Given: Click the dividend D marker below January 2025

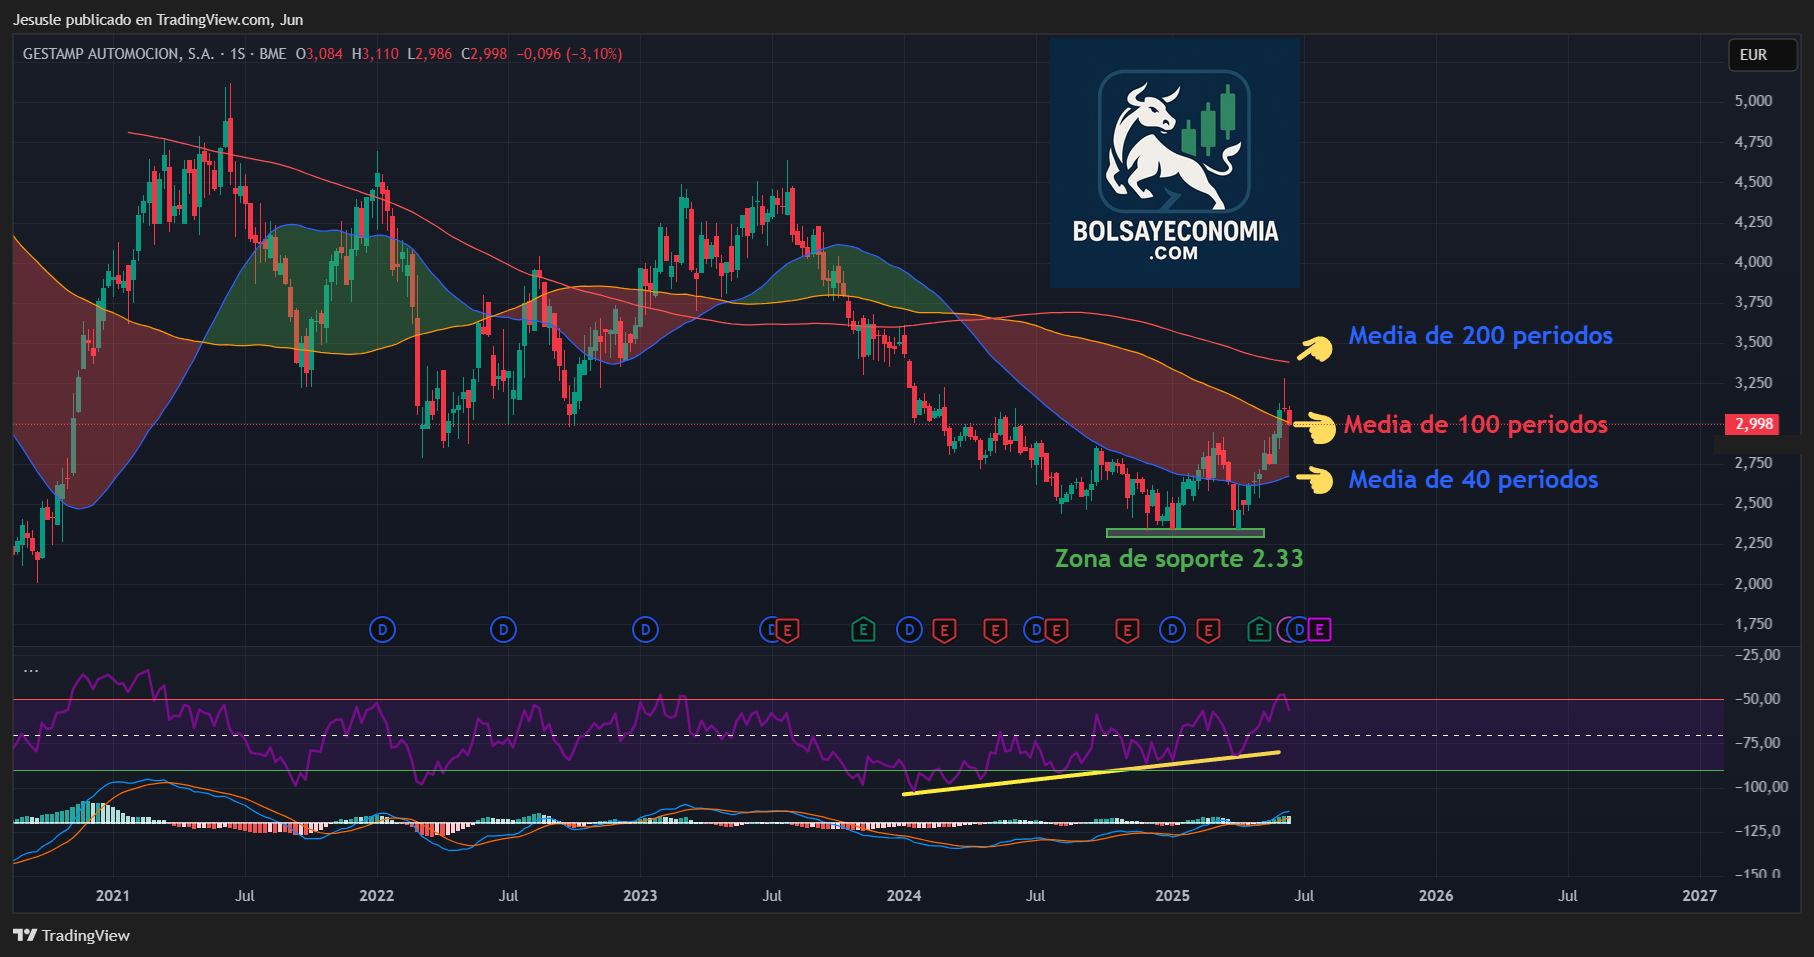Looking at the screenshot, I should 1172,630.
